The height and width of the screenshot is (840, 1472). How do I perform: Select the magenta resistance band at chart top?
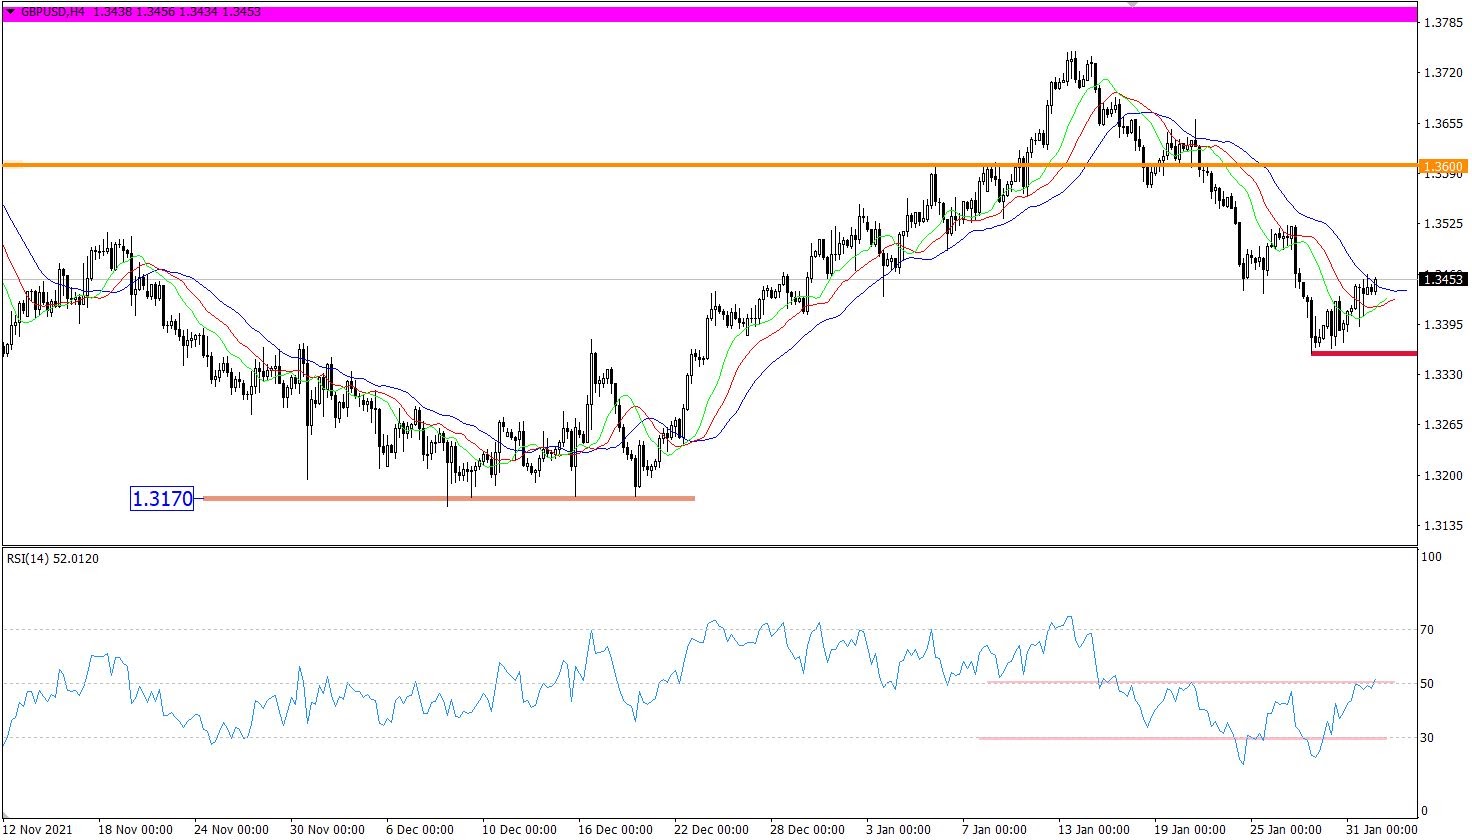709,14
